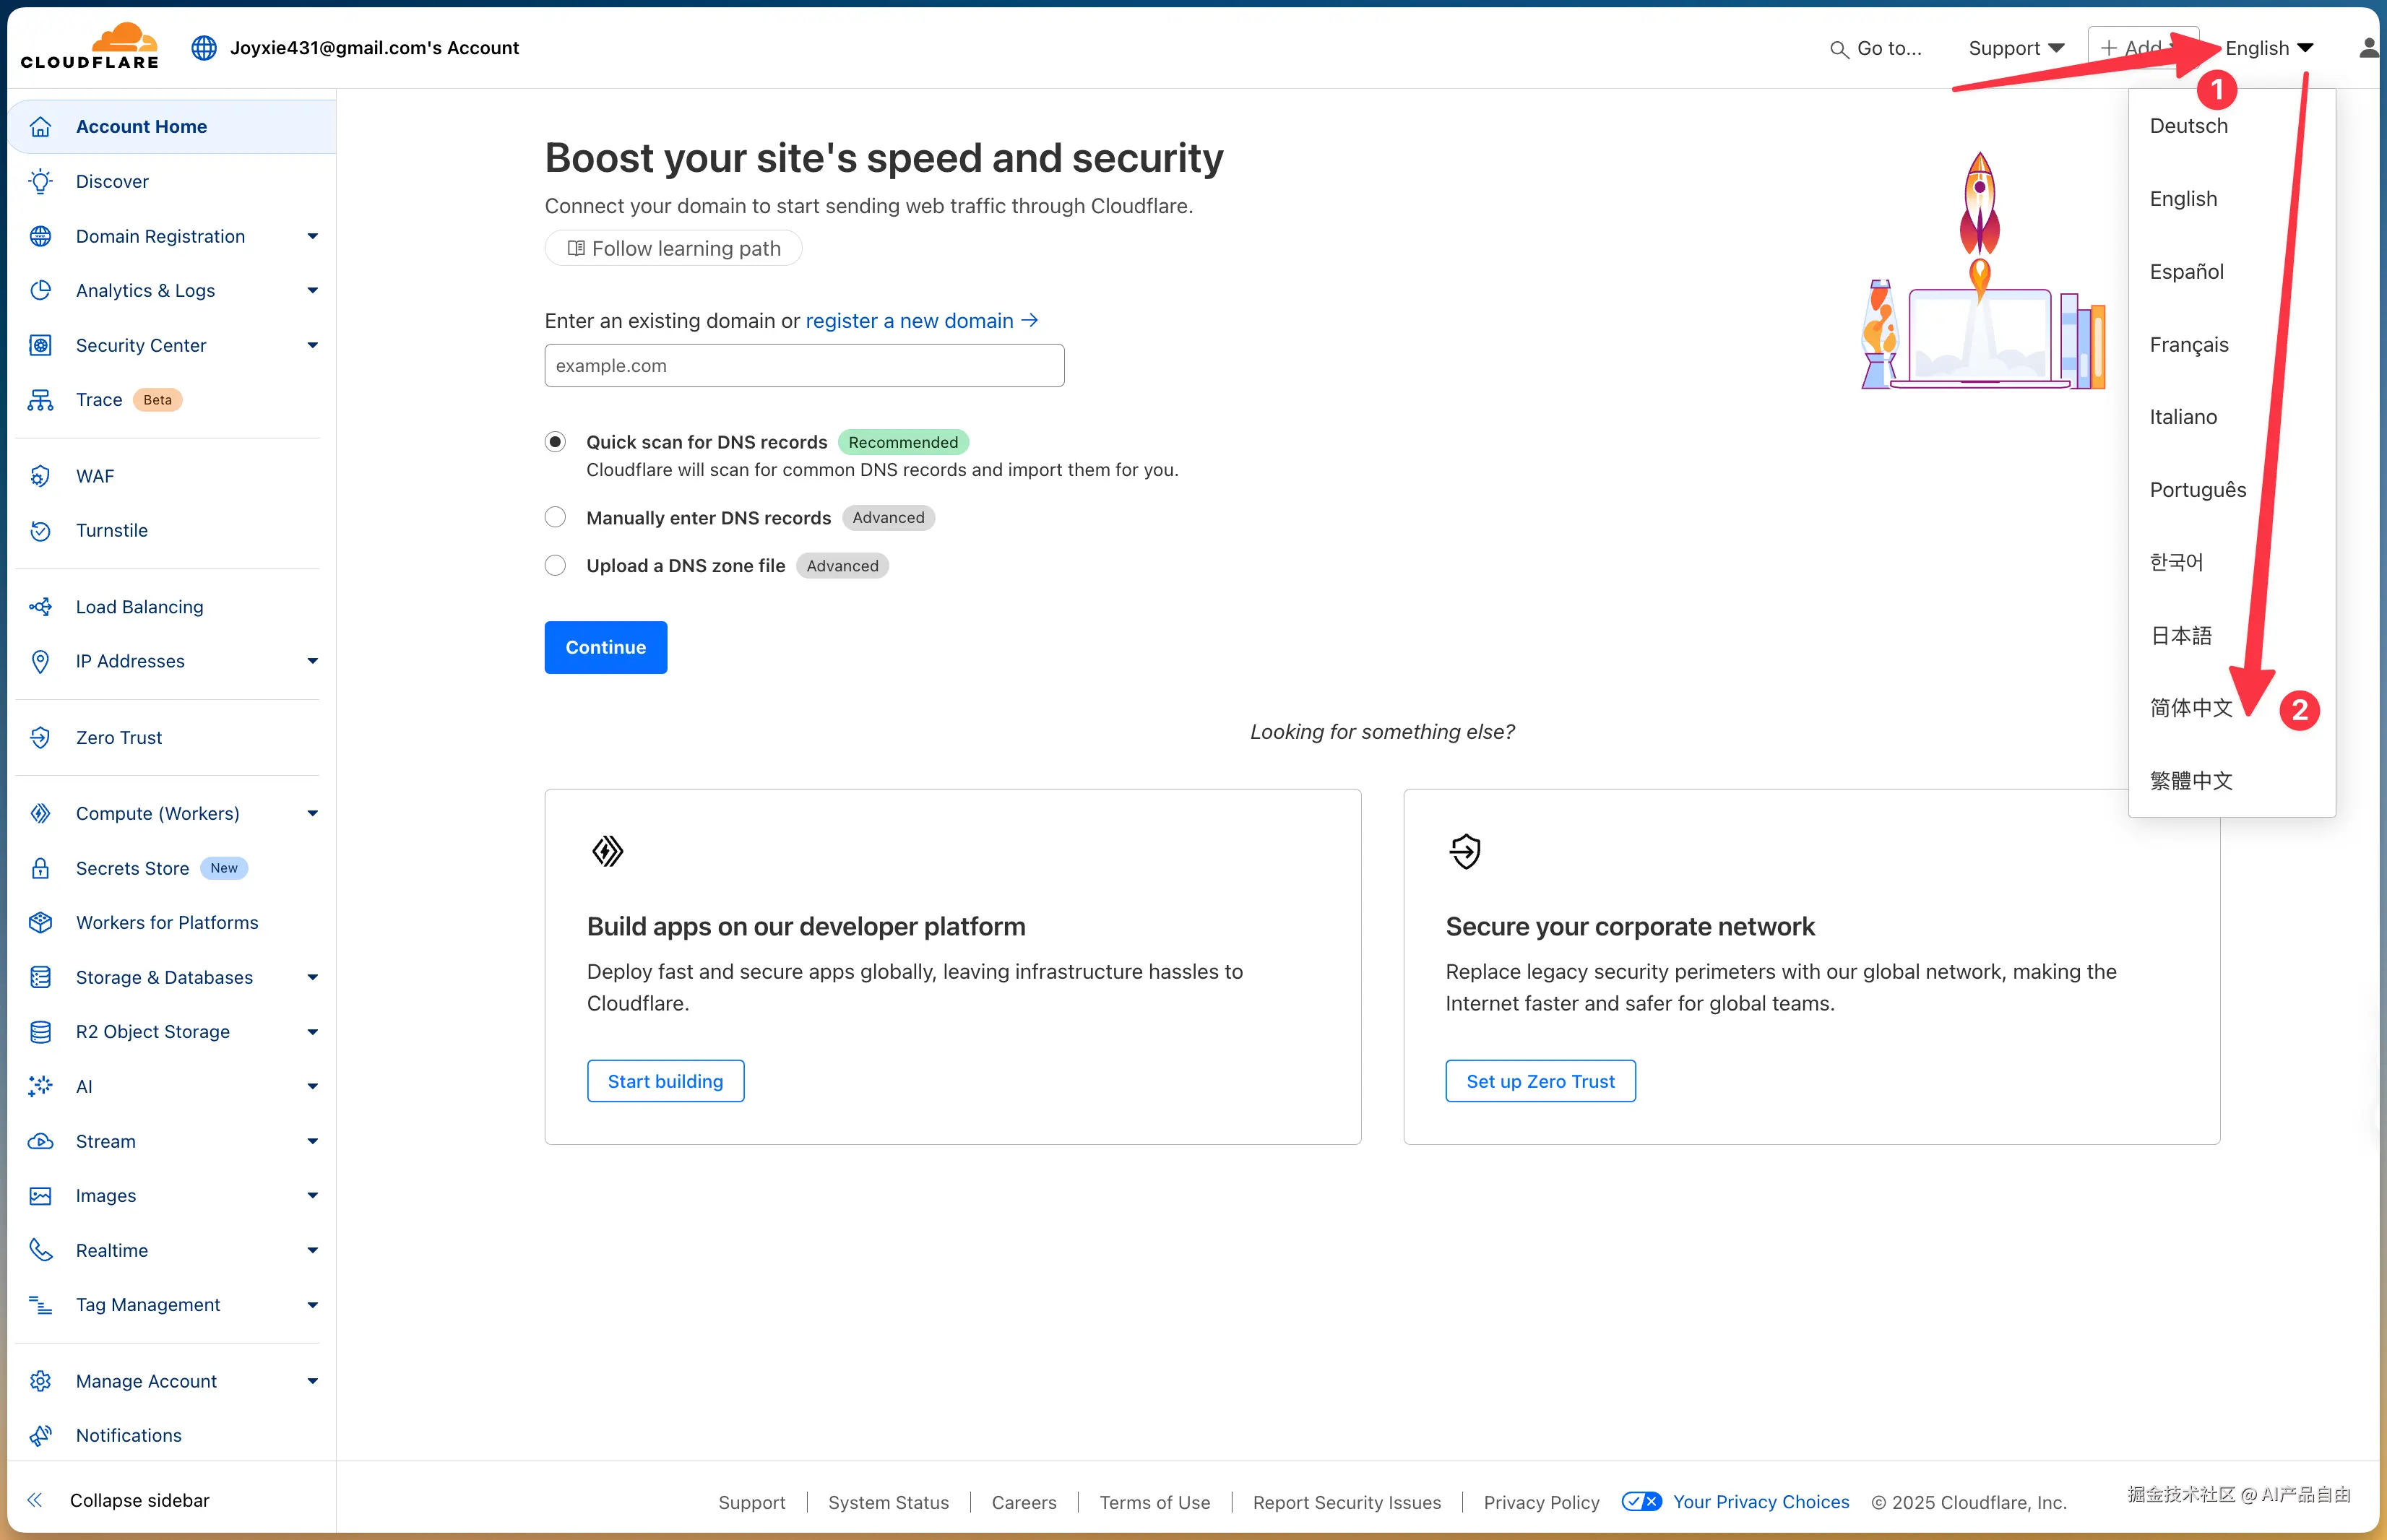Select Upload a DNS zone file
Image resolution: width=2387 pixels, height=1540 pixels.
[555, 565]
